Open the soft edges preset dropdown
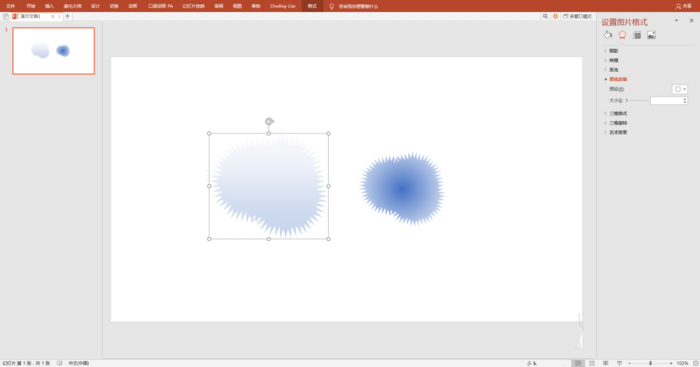Viewport: 700px width, 367px height. [x=680, y=89]
